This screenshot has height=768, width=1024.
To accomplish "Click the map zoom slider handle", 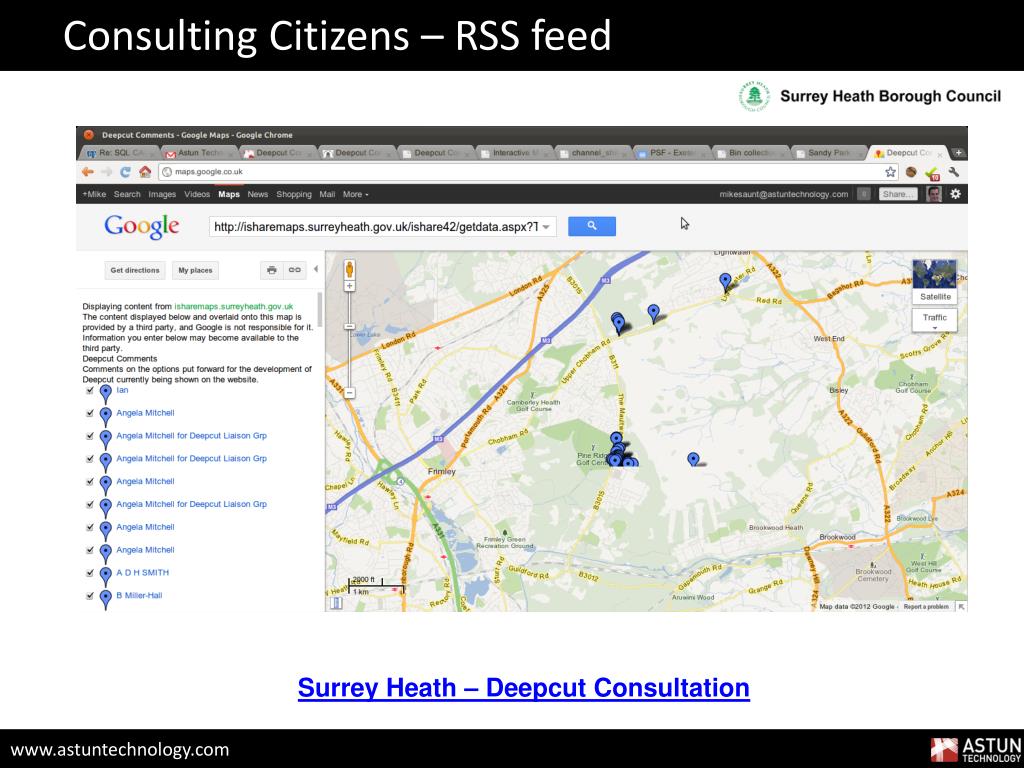I will coord(349,327).
